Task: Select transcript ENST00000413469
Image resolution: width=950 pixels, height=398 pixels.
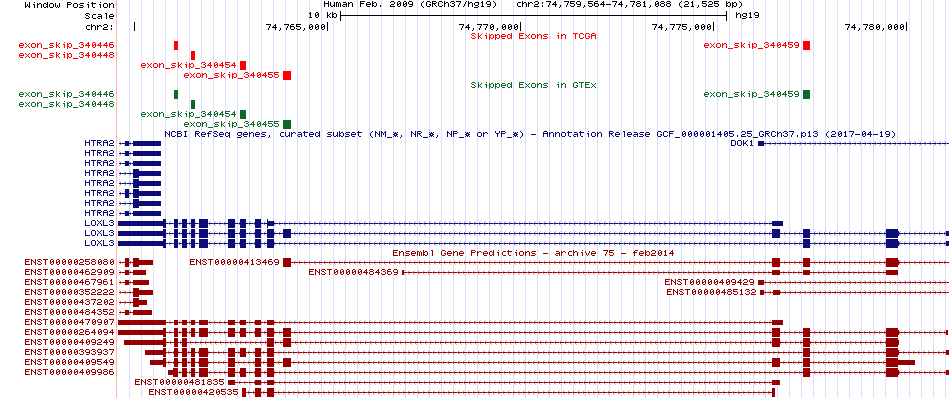Action: click(x=234, y=262)
